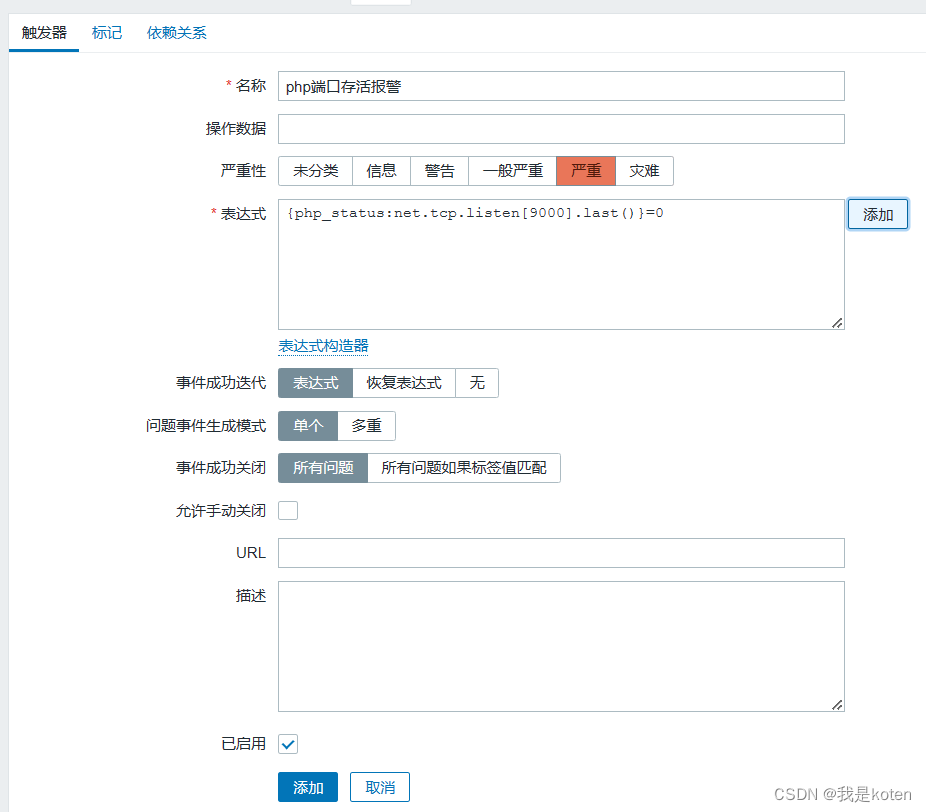Enable the 允许手动关闭 checkbox
Viewport: 926px width, 812px height.
pos(288,511)
